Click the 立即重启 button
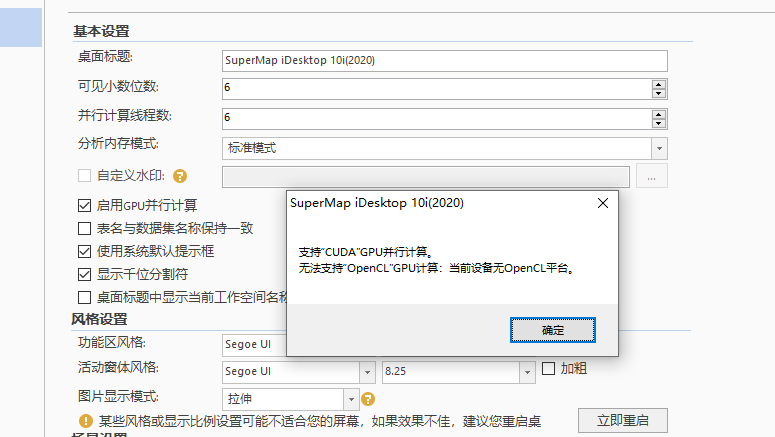This screenshot has height=437, width=775. point(623,420)
